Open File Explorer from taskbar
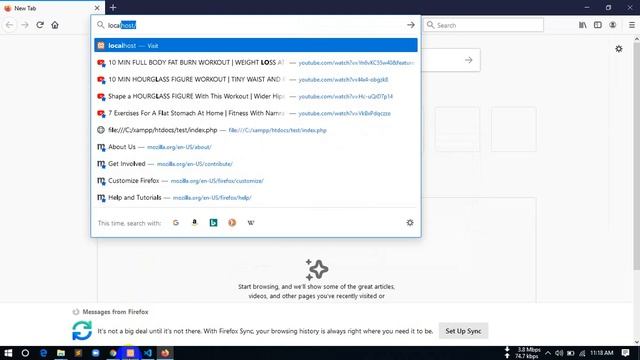This screenshot has width=640, height=360. point(61,353)
